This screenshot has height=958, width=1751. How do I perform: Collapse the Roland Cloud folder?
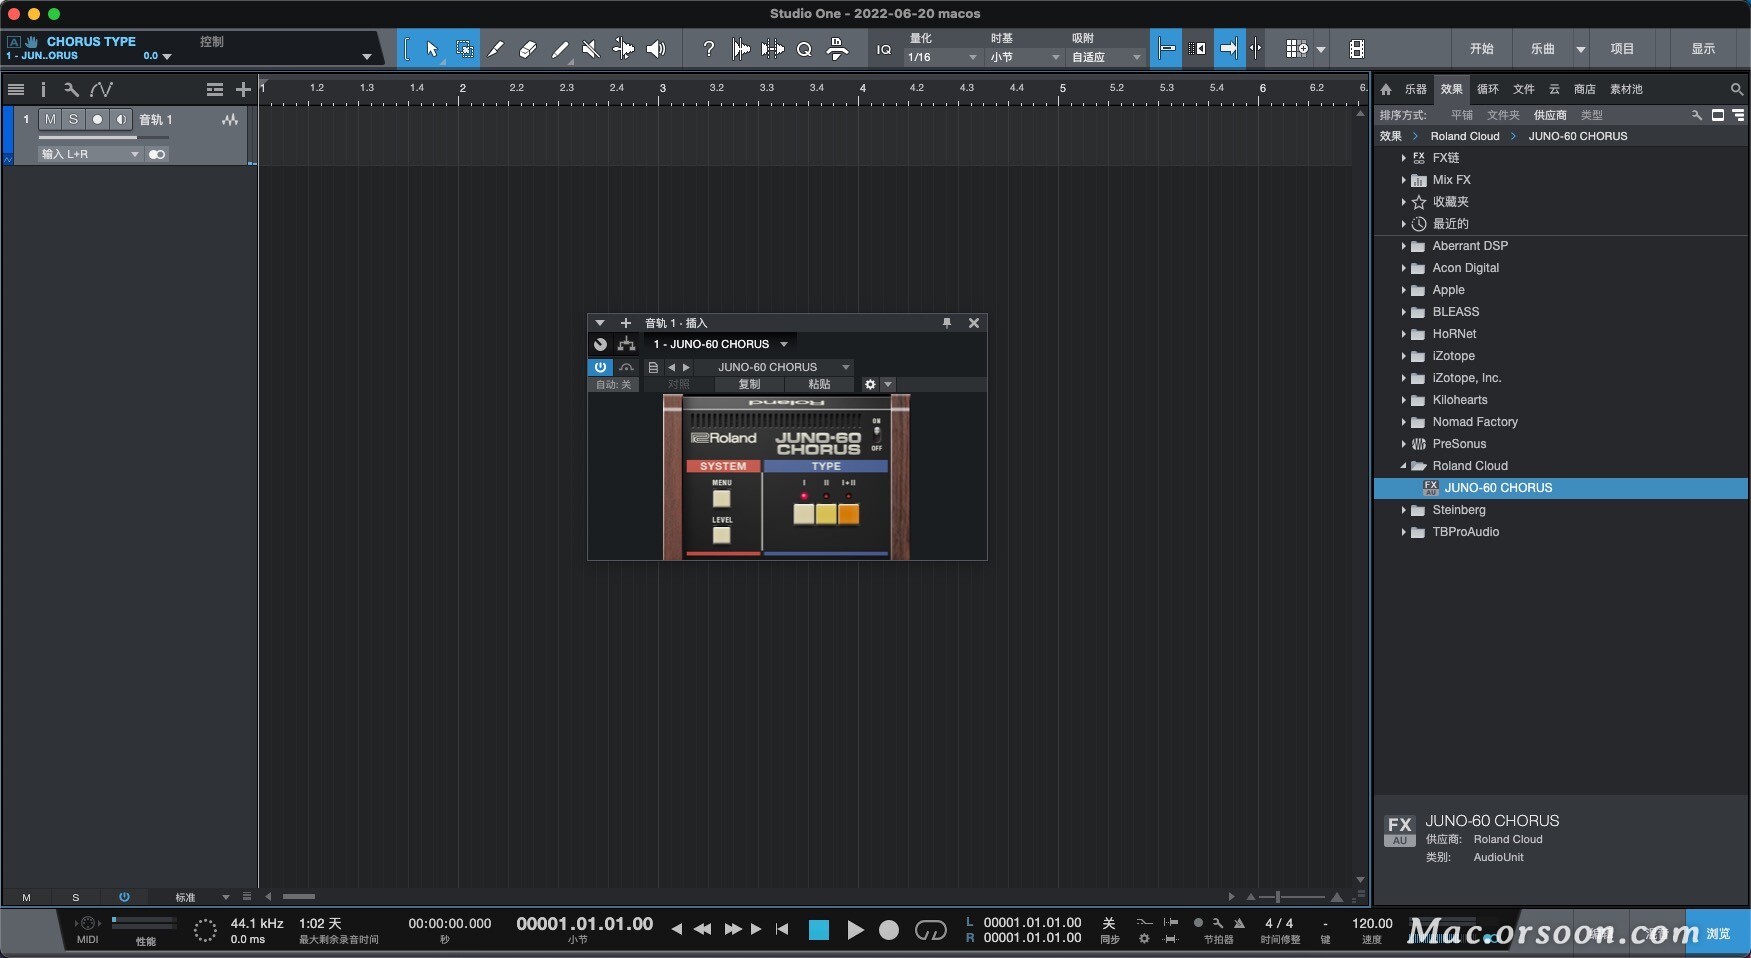pos(1403,466)
